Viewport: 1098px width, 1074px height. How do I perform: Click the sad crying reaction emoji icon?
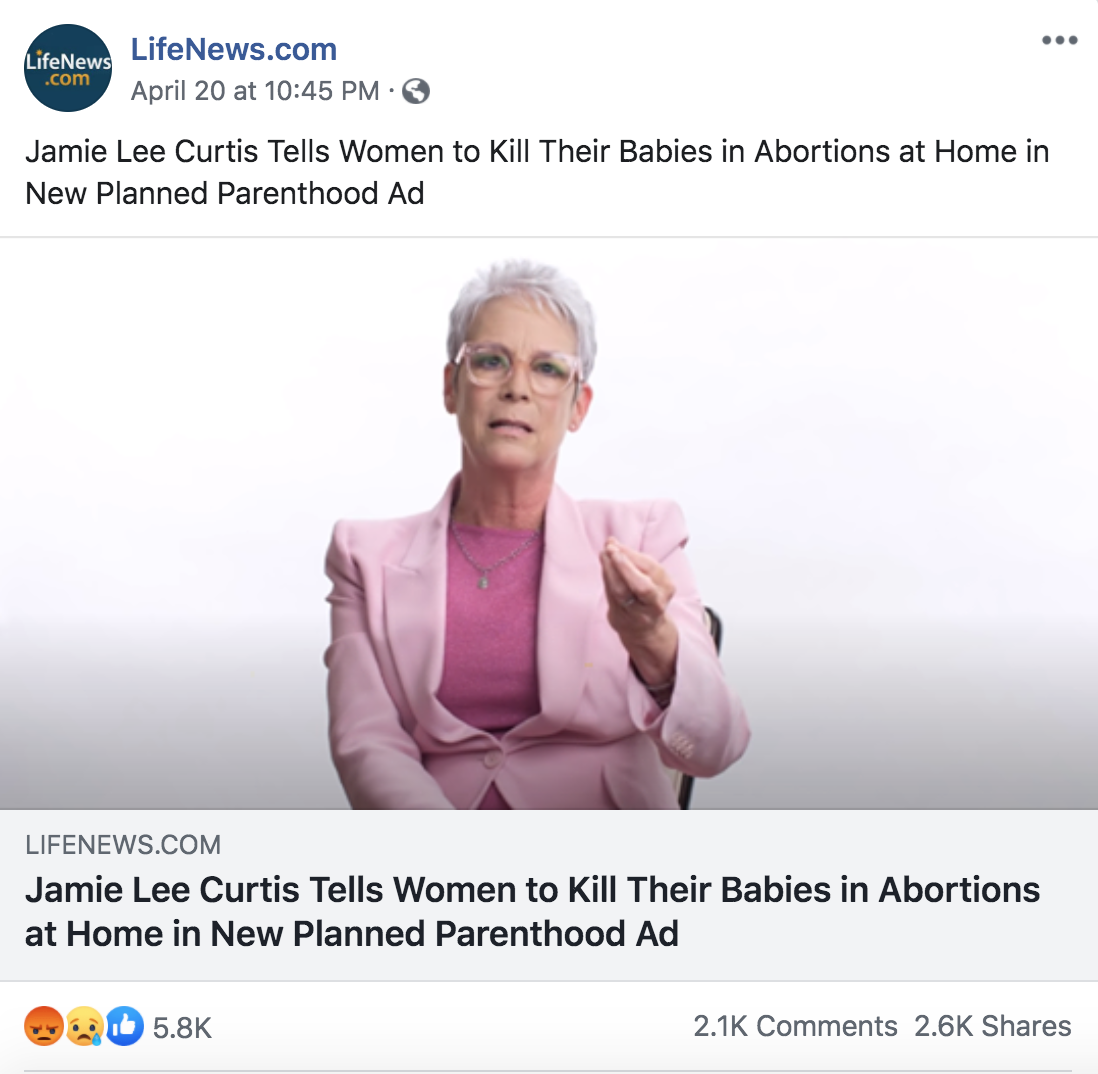click(85, 1026)
